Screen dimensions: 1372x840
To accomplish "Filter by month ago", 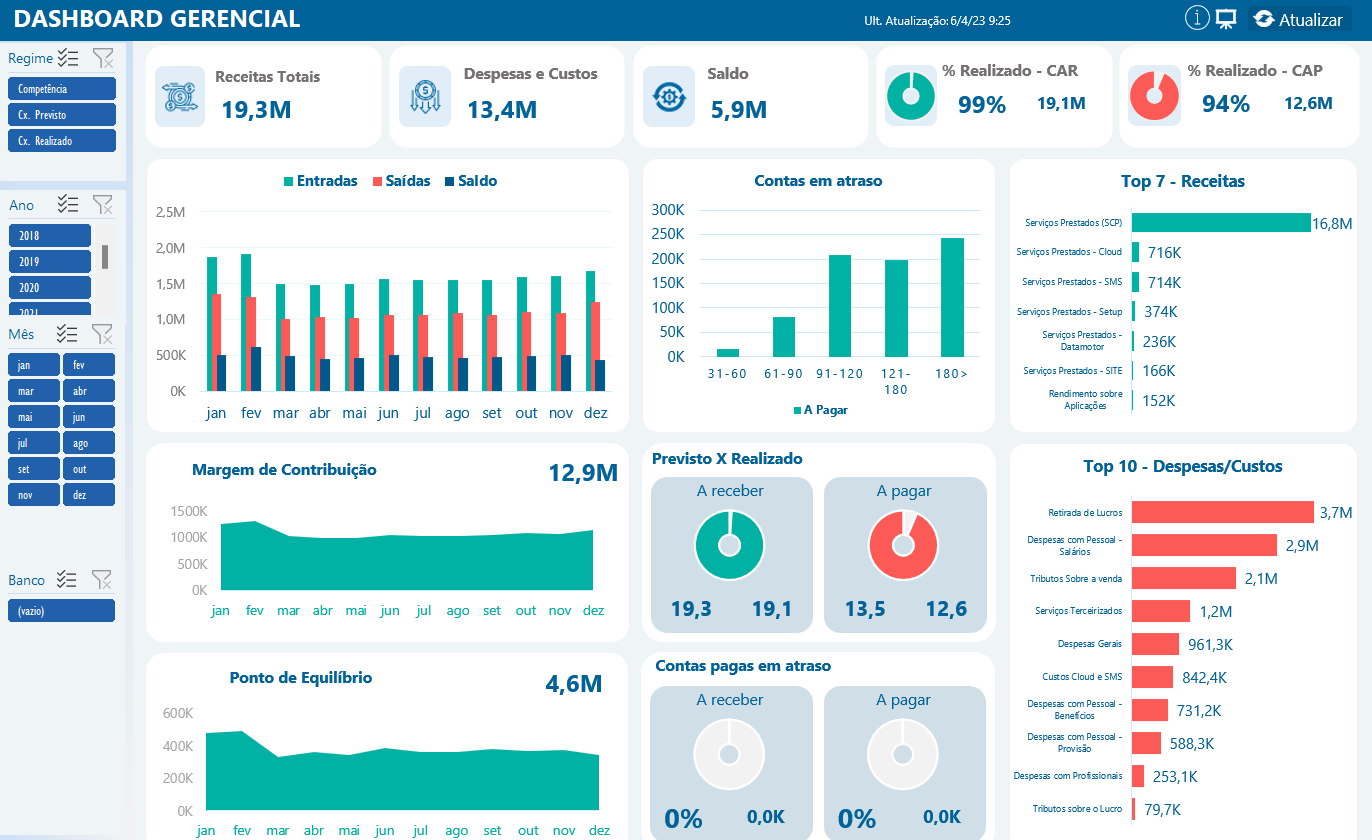I will coord(89,443).
